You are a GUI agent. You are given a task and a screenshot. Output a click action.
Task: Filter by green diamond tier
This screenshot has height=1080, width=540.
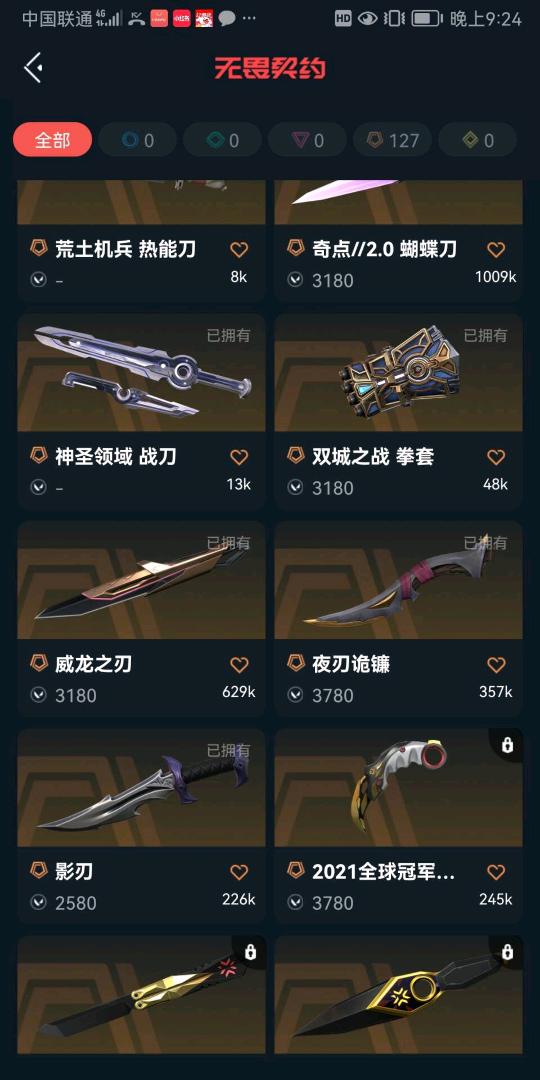[x=222, y=140]
